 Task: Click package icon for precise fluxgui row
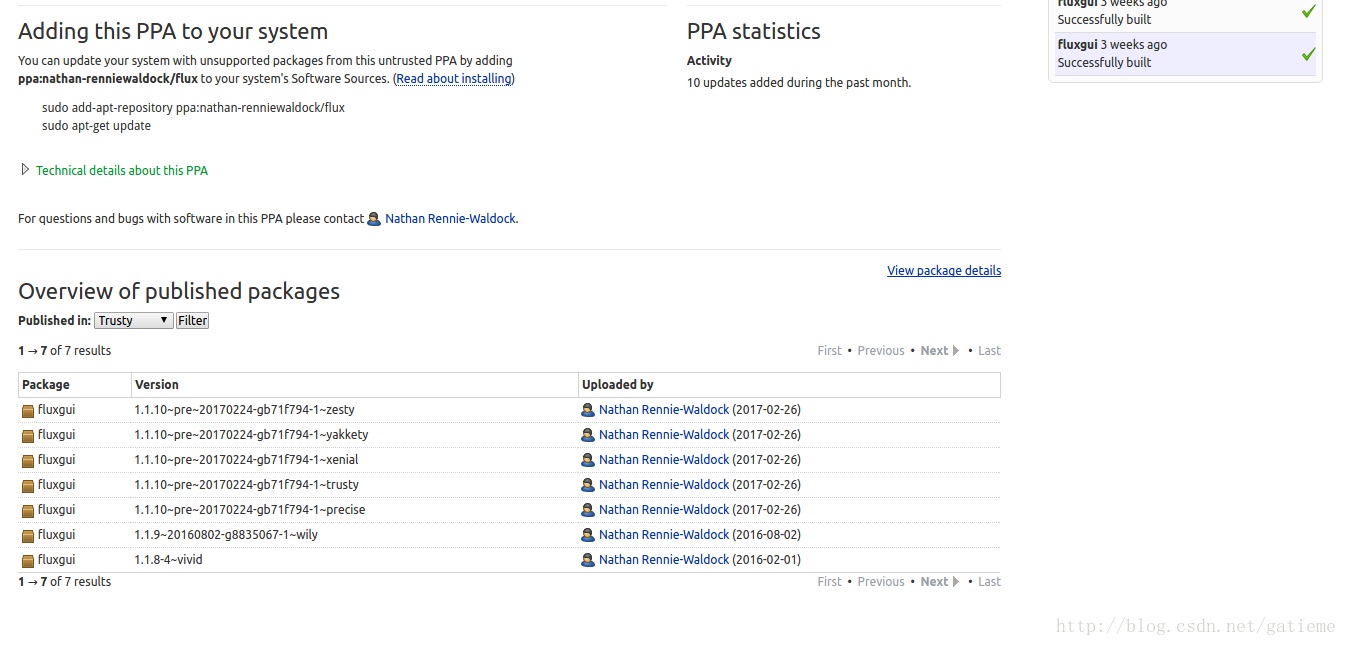click(x=28, y=511)
